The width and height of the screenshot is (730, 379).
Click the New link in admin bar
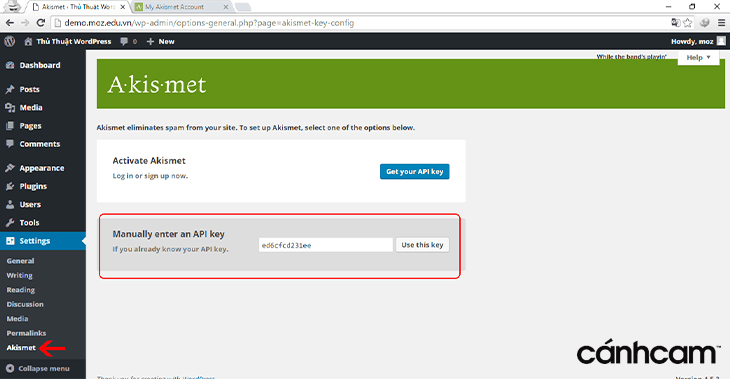click(166, 41)
